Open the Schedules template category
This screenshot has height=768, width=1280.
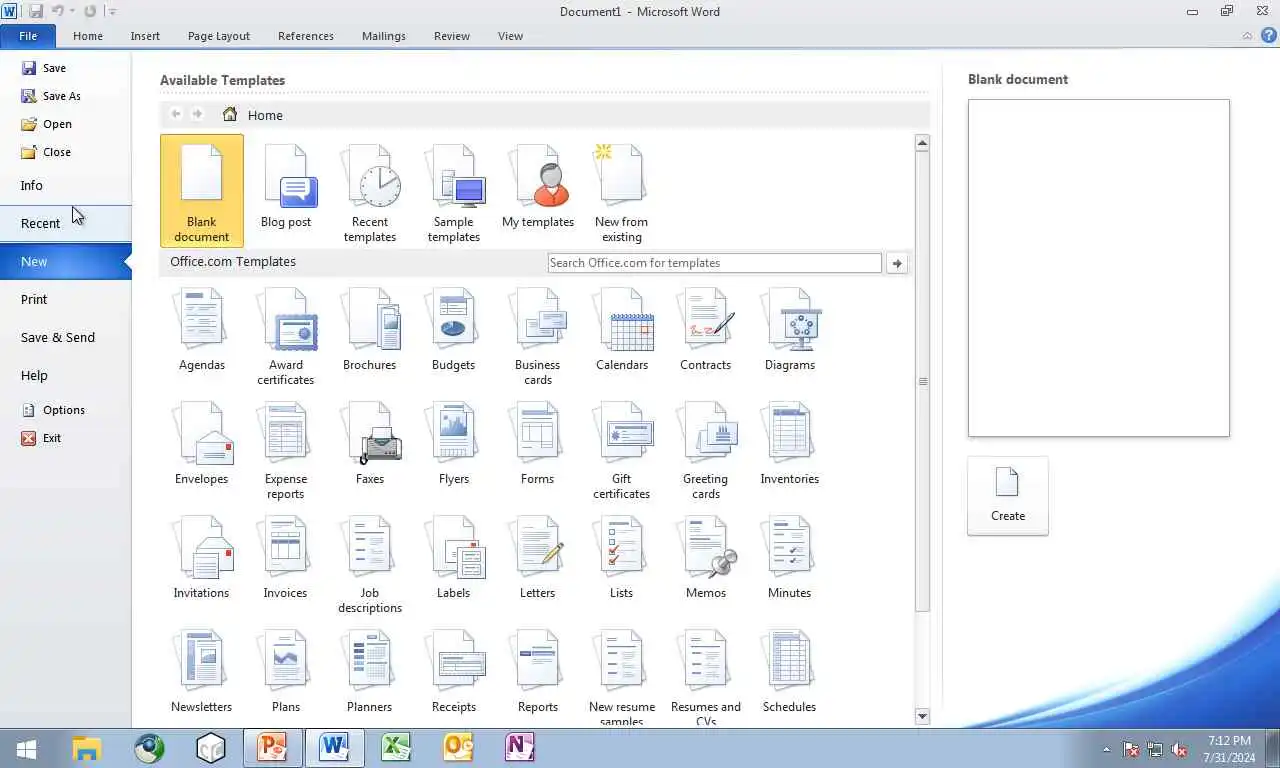click(790, 672)
